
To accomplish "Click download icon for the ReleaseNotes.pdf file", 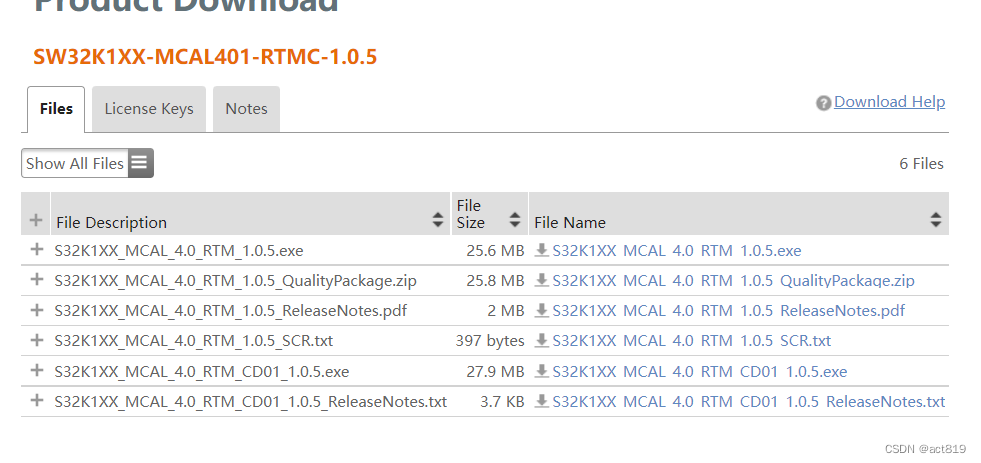I will [541, 311].
